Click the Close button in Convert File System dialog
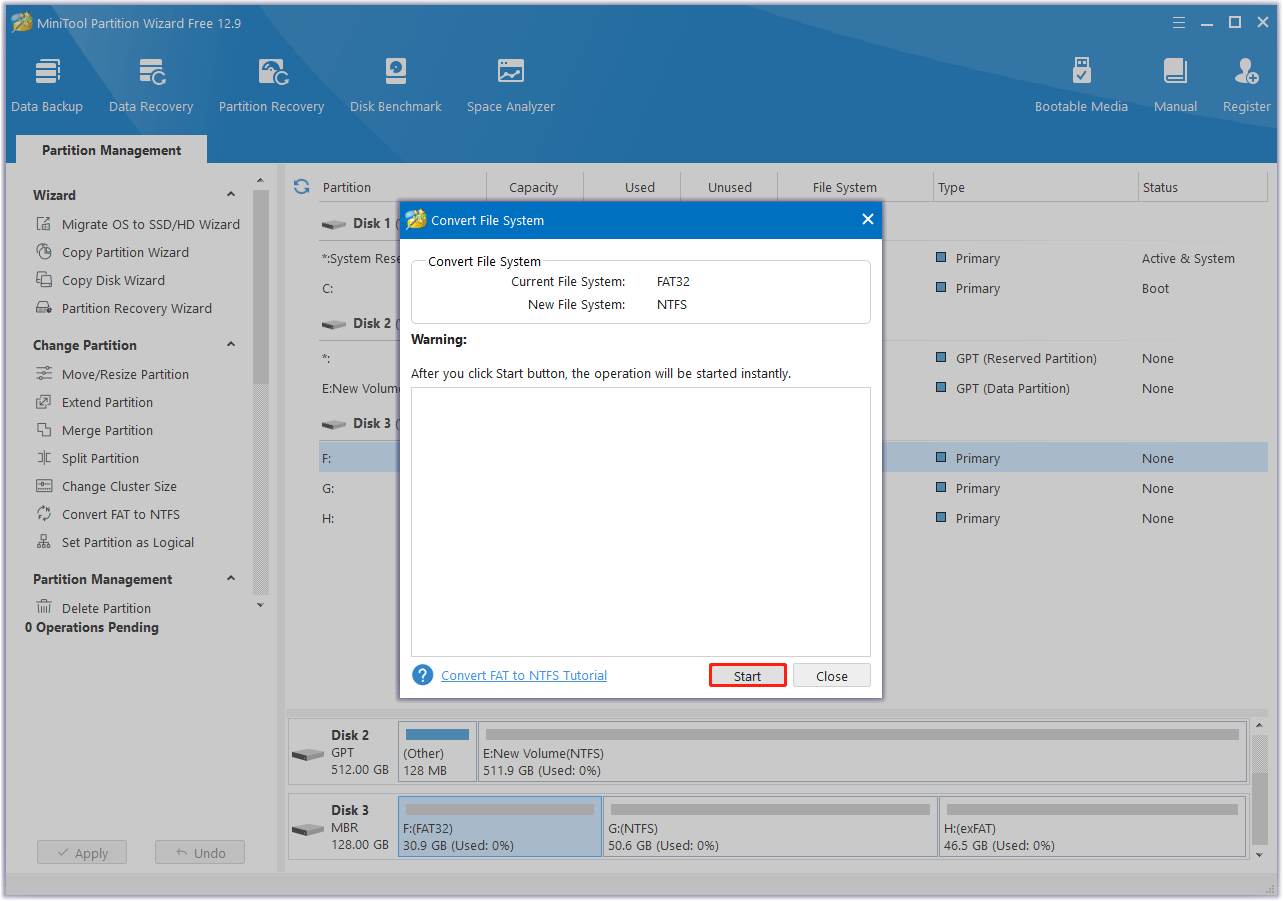Viewport: 1283px width, 901px height. tap(832, 676)
